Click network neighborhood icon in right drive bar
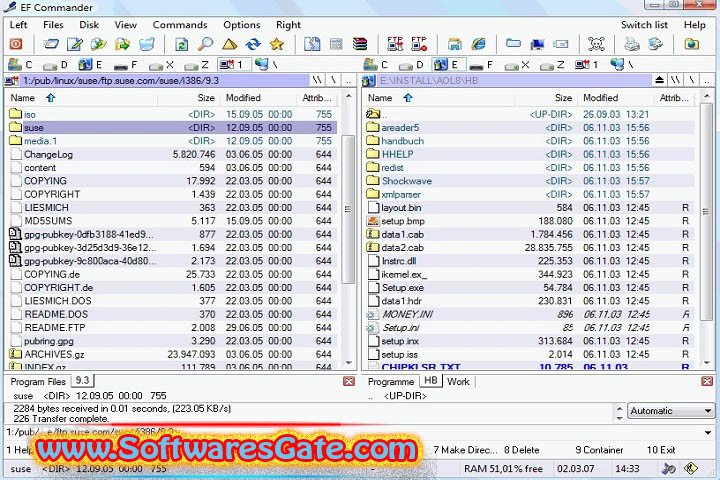720x480 pixels. coord(622,65)
